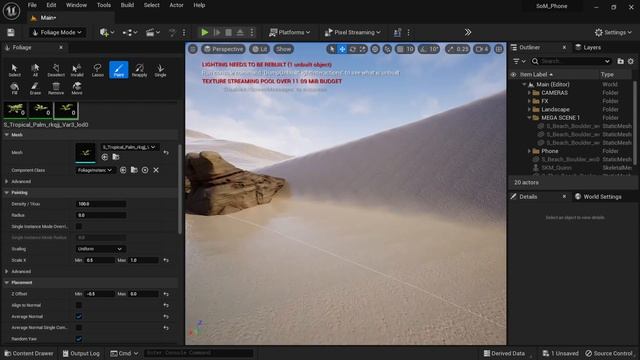
Task: Open camera speed setting 4
Action: [482, 49]
